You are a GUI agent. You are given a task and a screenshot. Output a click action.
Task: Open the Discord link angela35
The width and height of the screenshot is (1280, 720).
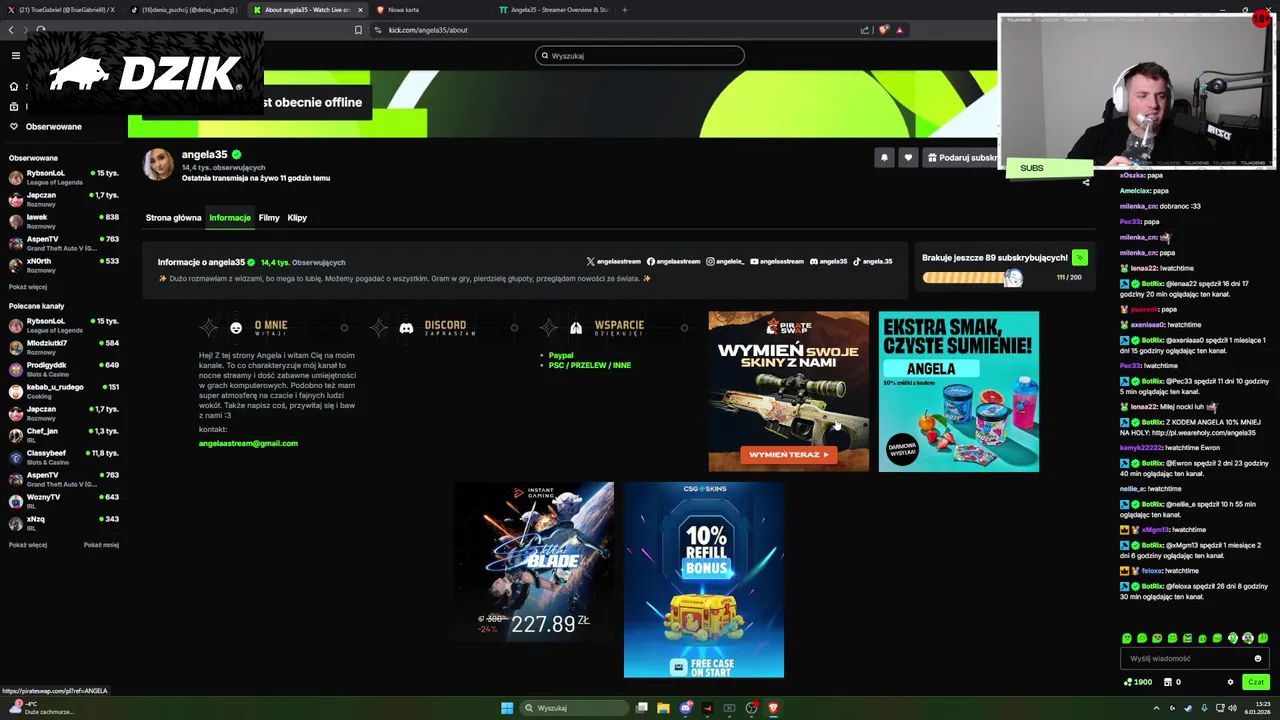pos(828,262)
